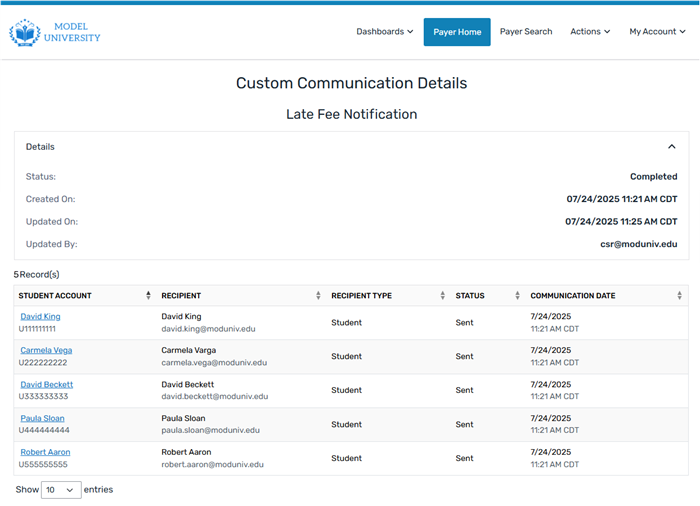
Task: Click the Recipient Type header text
Action: pyautogui.click(x=361, y=296)
